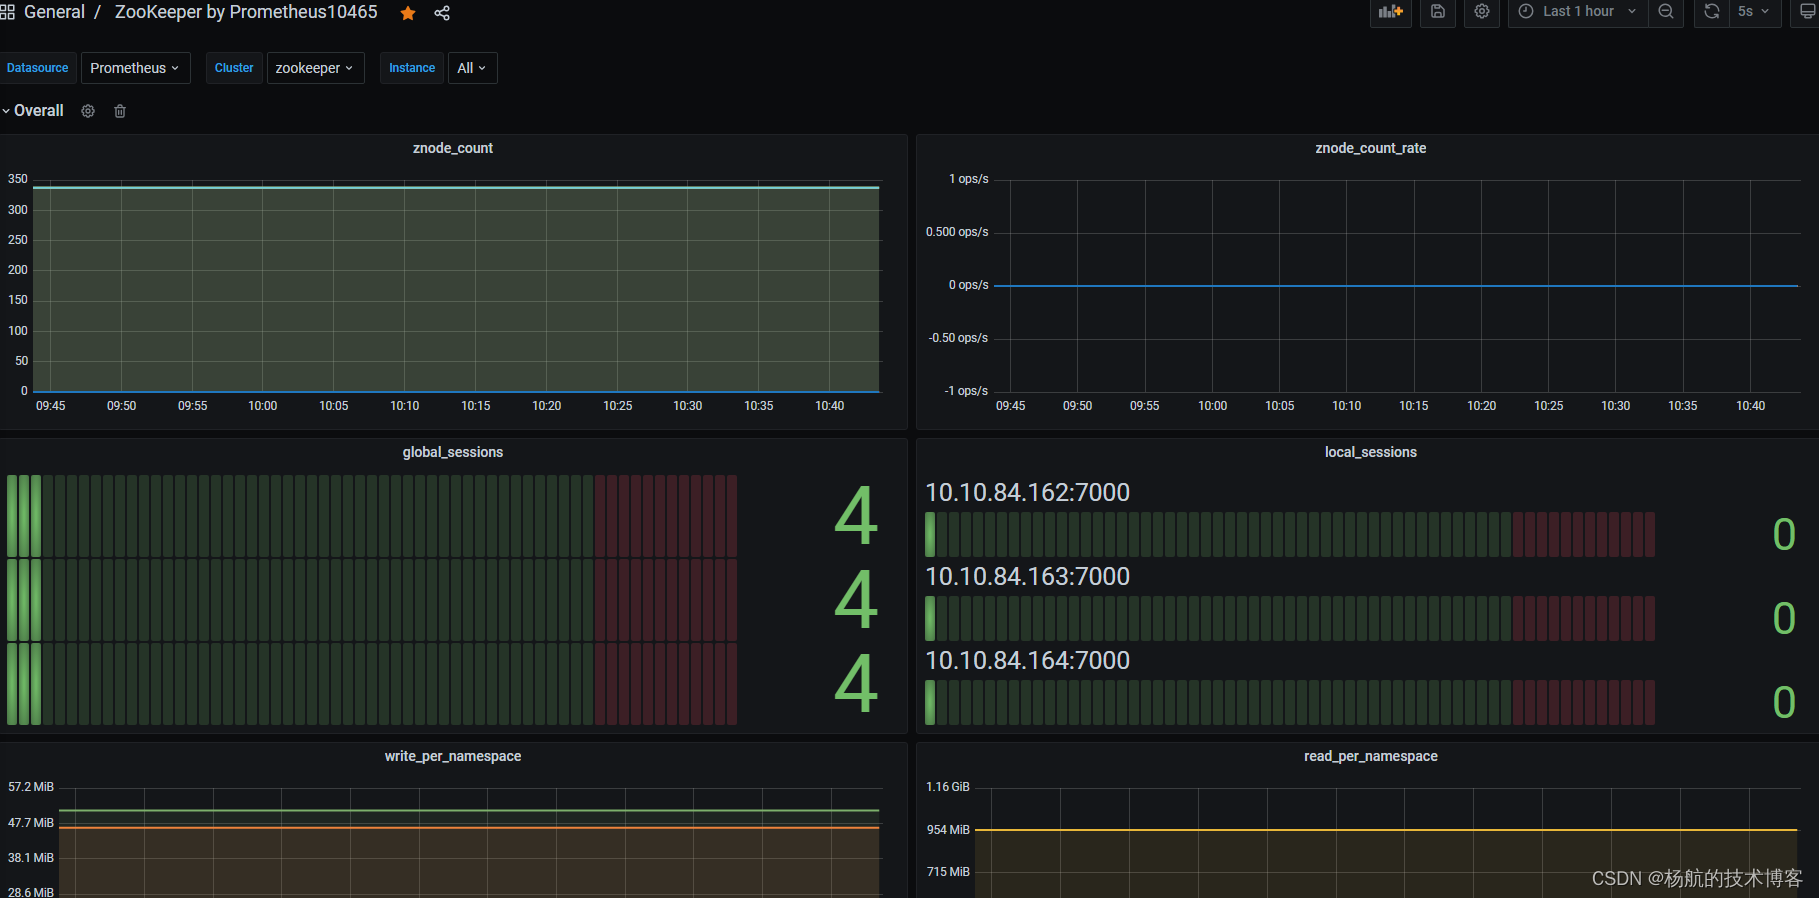Image resolution: width=1819 pixels, height=898 pixels.
Task: Open the znode_count panel title menu
Action: (x=453, y=148)
